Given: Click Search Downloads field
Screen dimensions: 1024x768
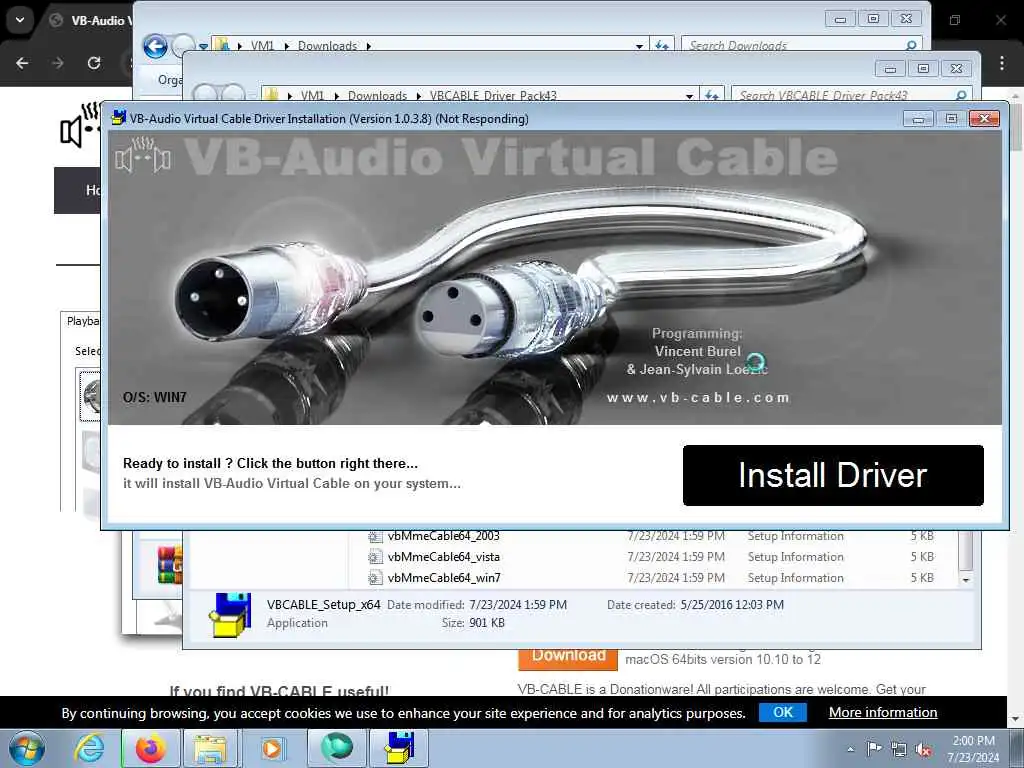Looking at the screenshot, I should tap(802, 45).
